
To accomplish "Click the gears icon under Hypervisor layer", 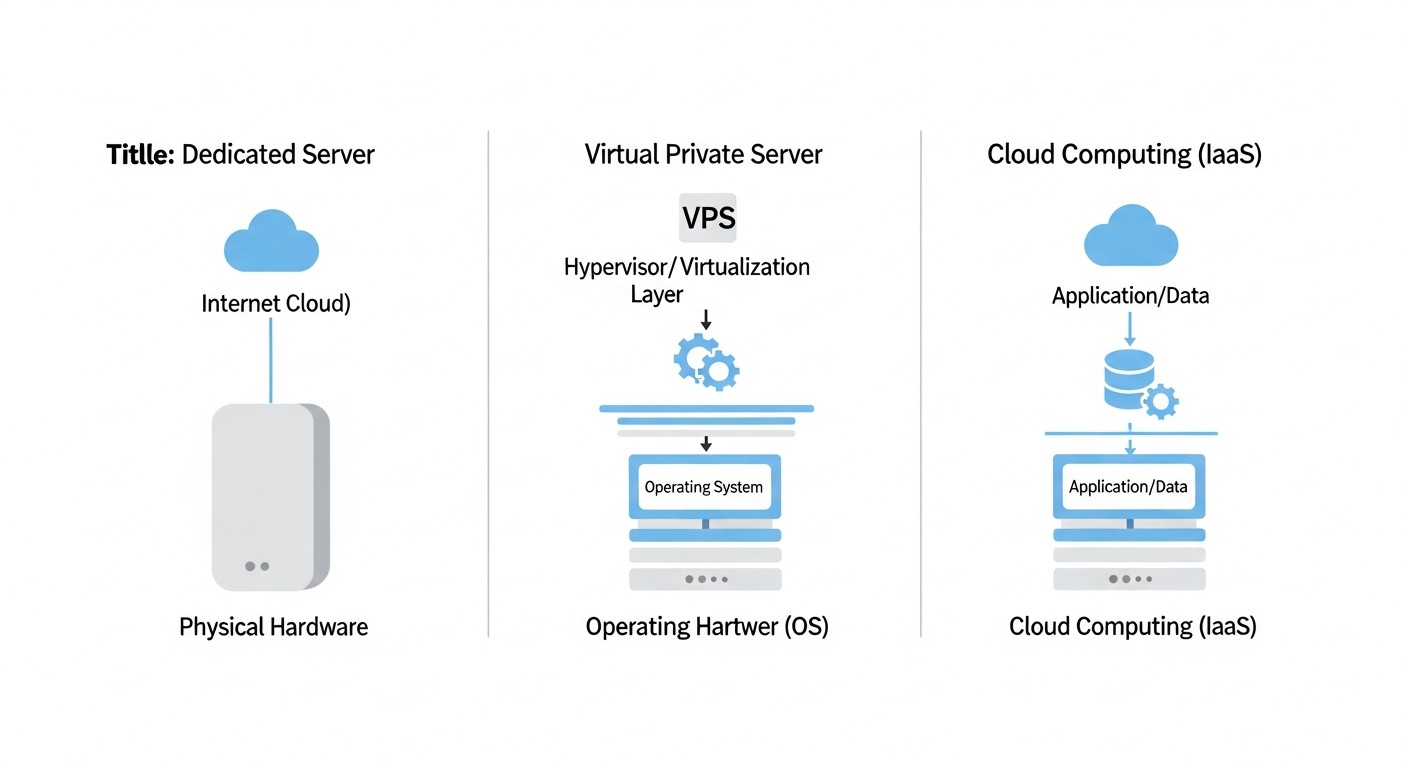I will [706, 363].
